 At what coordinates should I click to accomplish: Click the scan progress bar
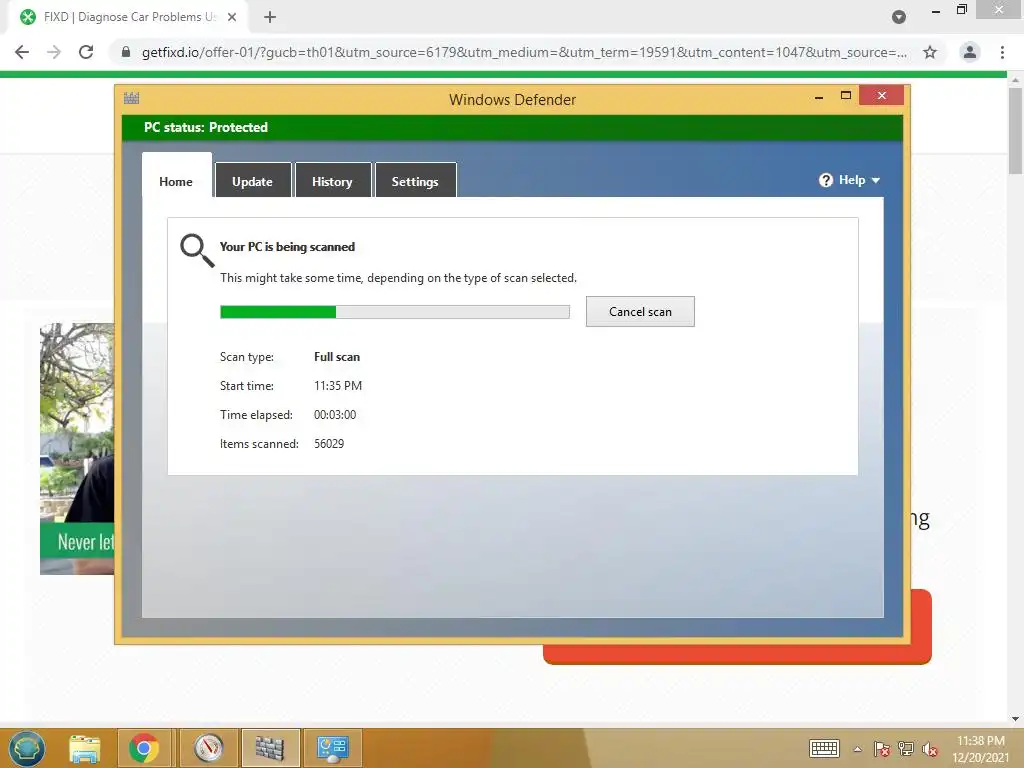click(394, 312)
